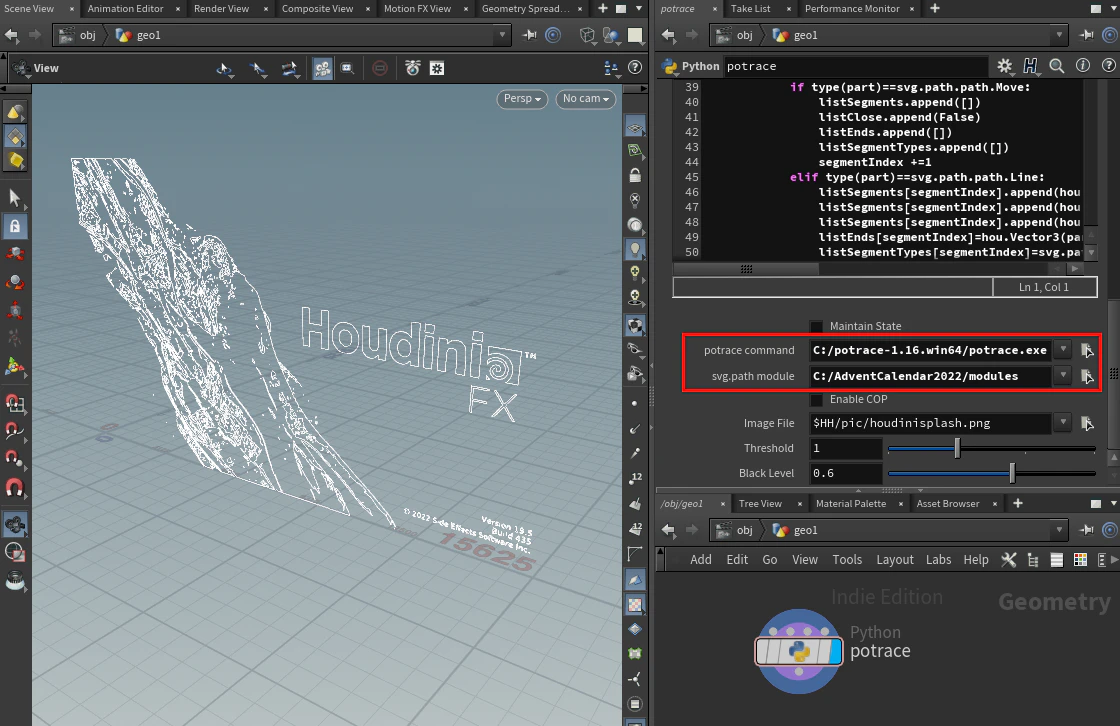Open the scene view path history dropdown

coord(502,35)
